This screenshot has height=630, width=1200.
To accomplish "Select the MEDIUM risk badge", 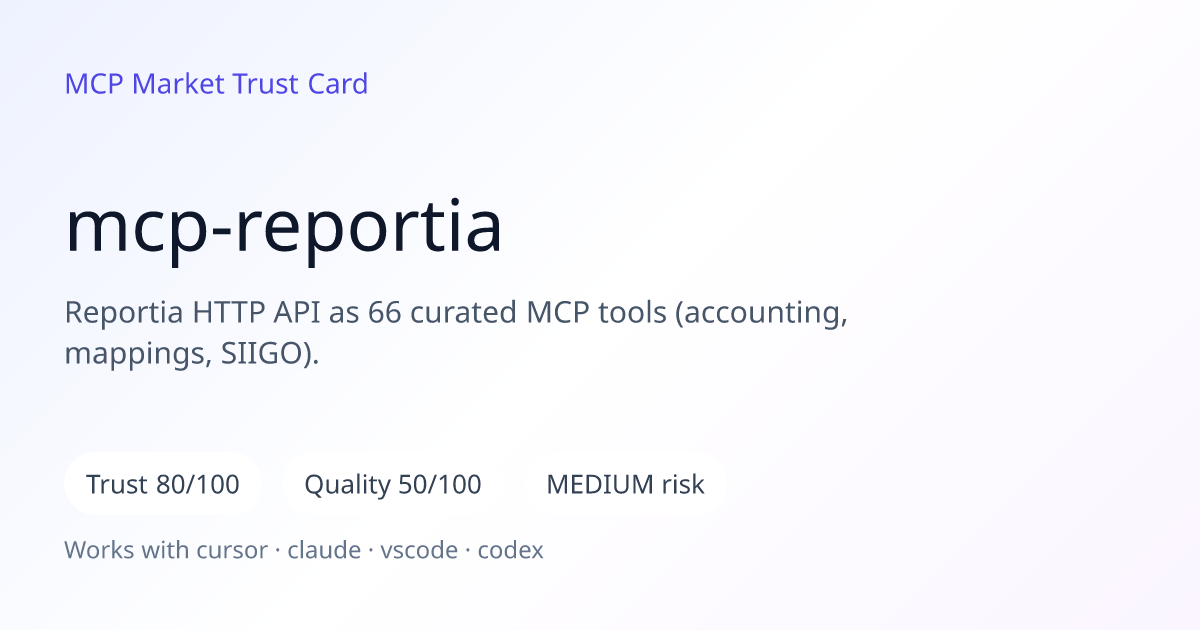I will click(x=625, y=485).
